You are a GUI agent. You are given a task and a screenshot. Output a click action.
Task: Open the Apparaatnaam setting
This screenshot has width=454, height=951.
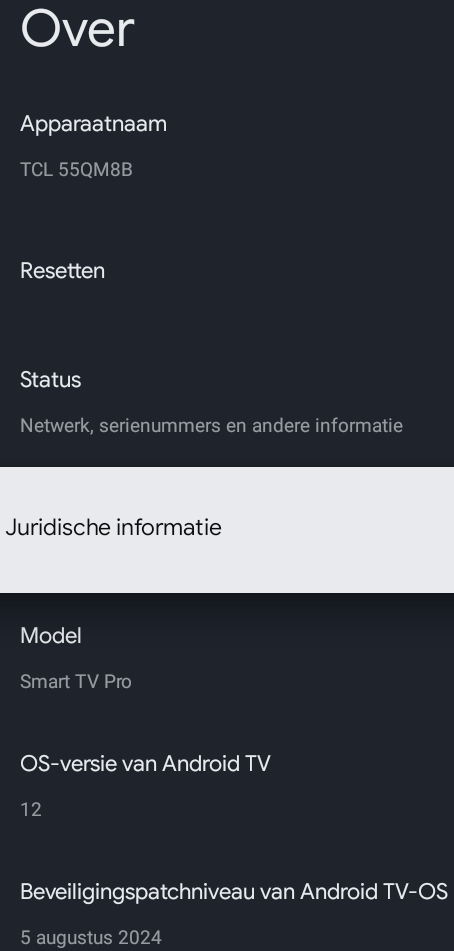coord(227,146)
